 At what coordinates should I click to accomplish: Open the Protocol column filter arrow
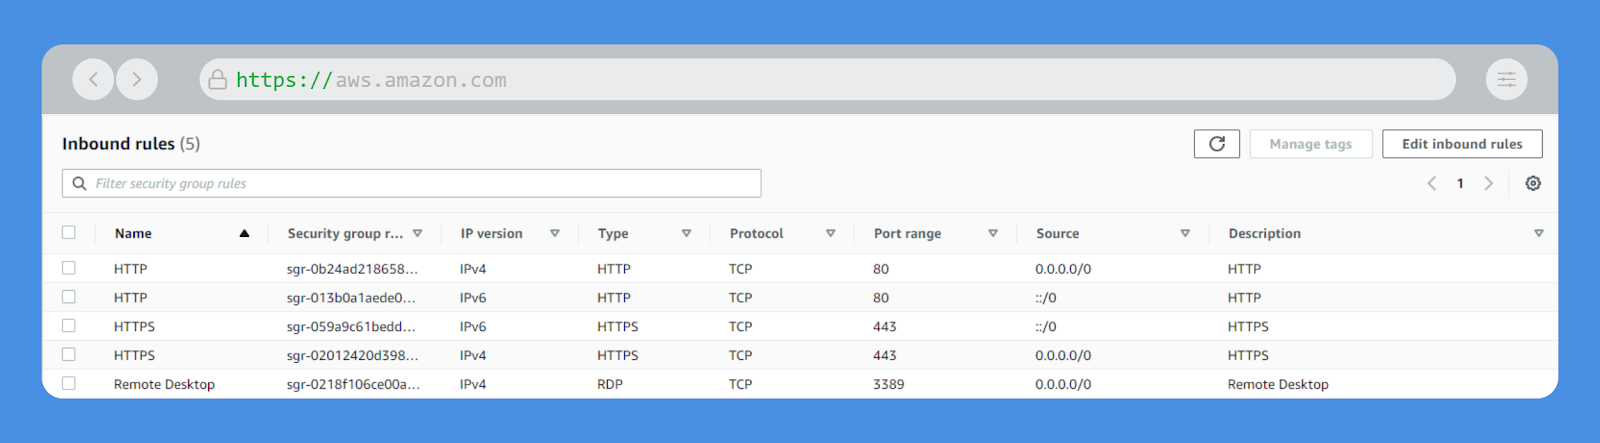tap(830, 233)
